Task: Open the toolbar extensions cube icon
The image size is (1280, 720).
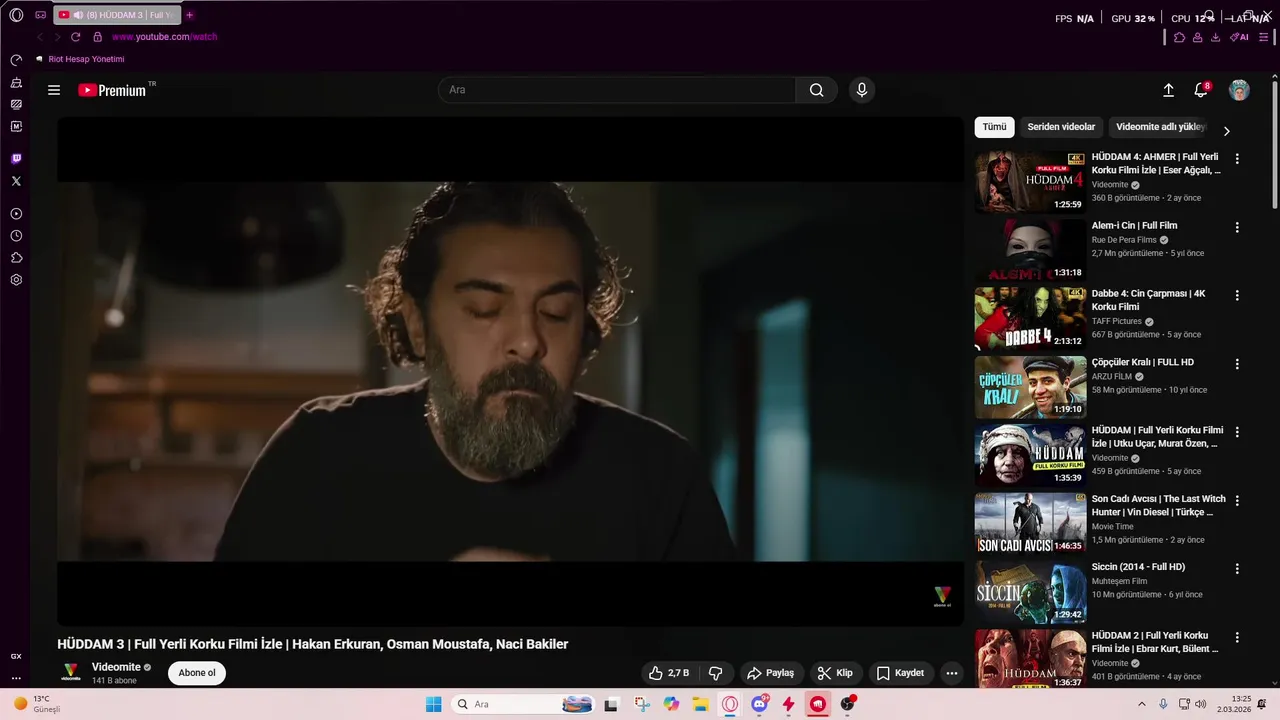Action: click(1179, 37)
